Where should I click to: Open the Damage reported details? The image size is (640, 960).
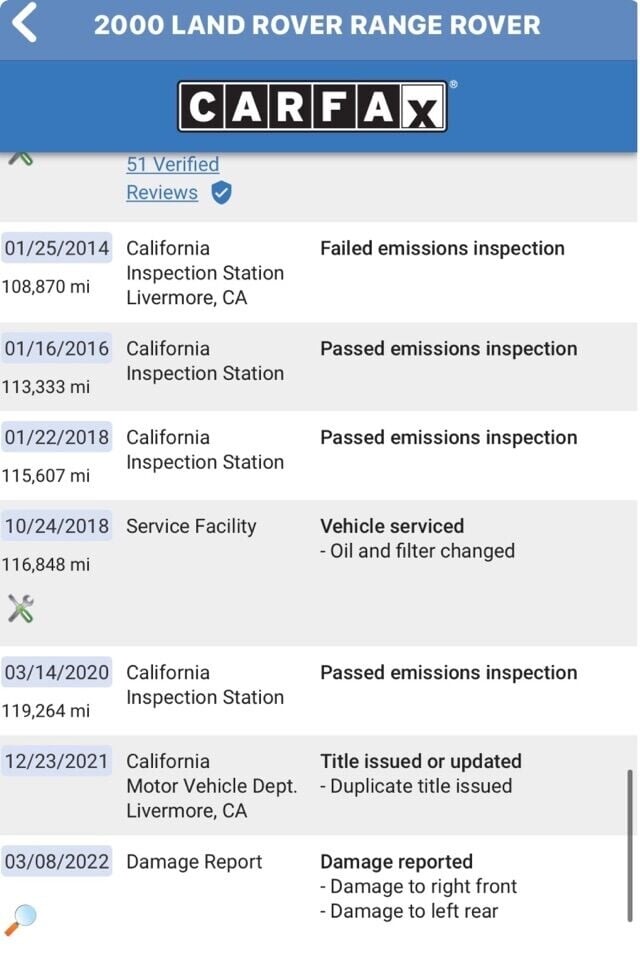point(396,862)
